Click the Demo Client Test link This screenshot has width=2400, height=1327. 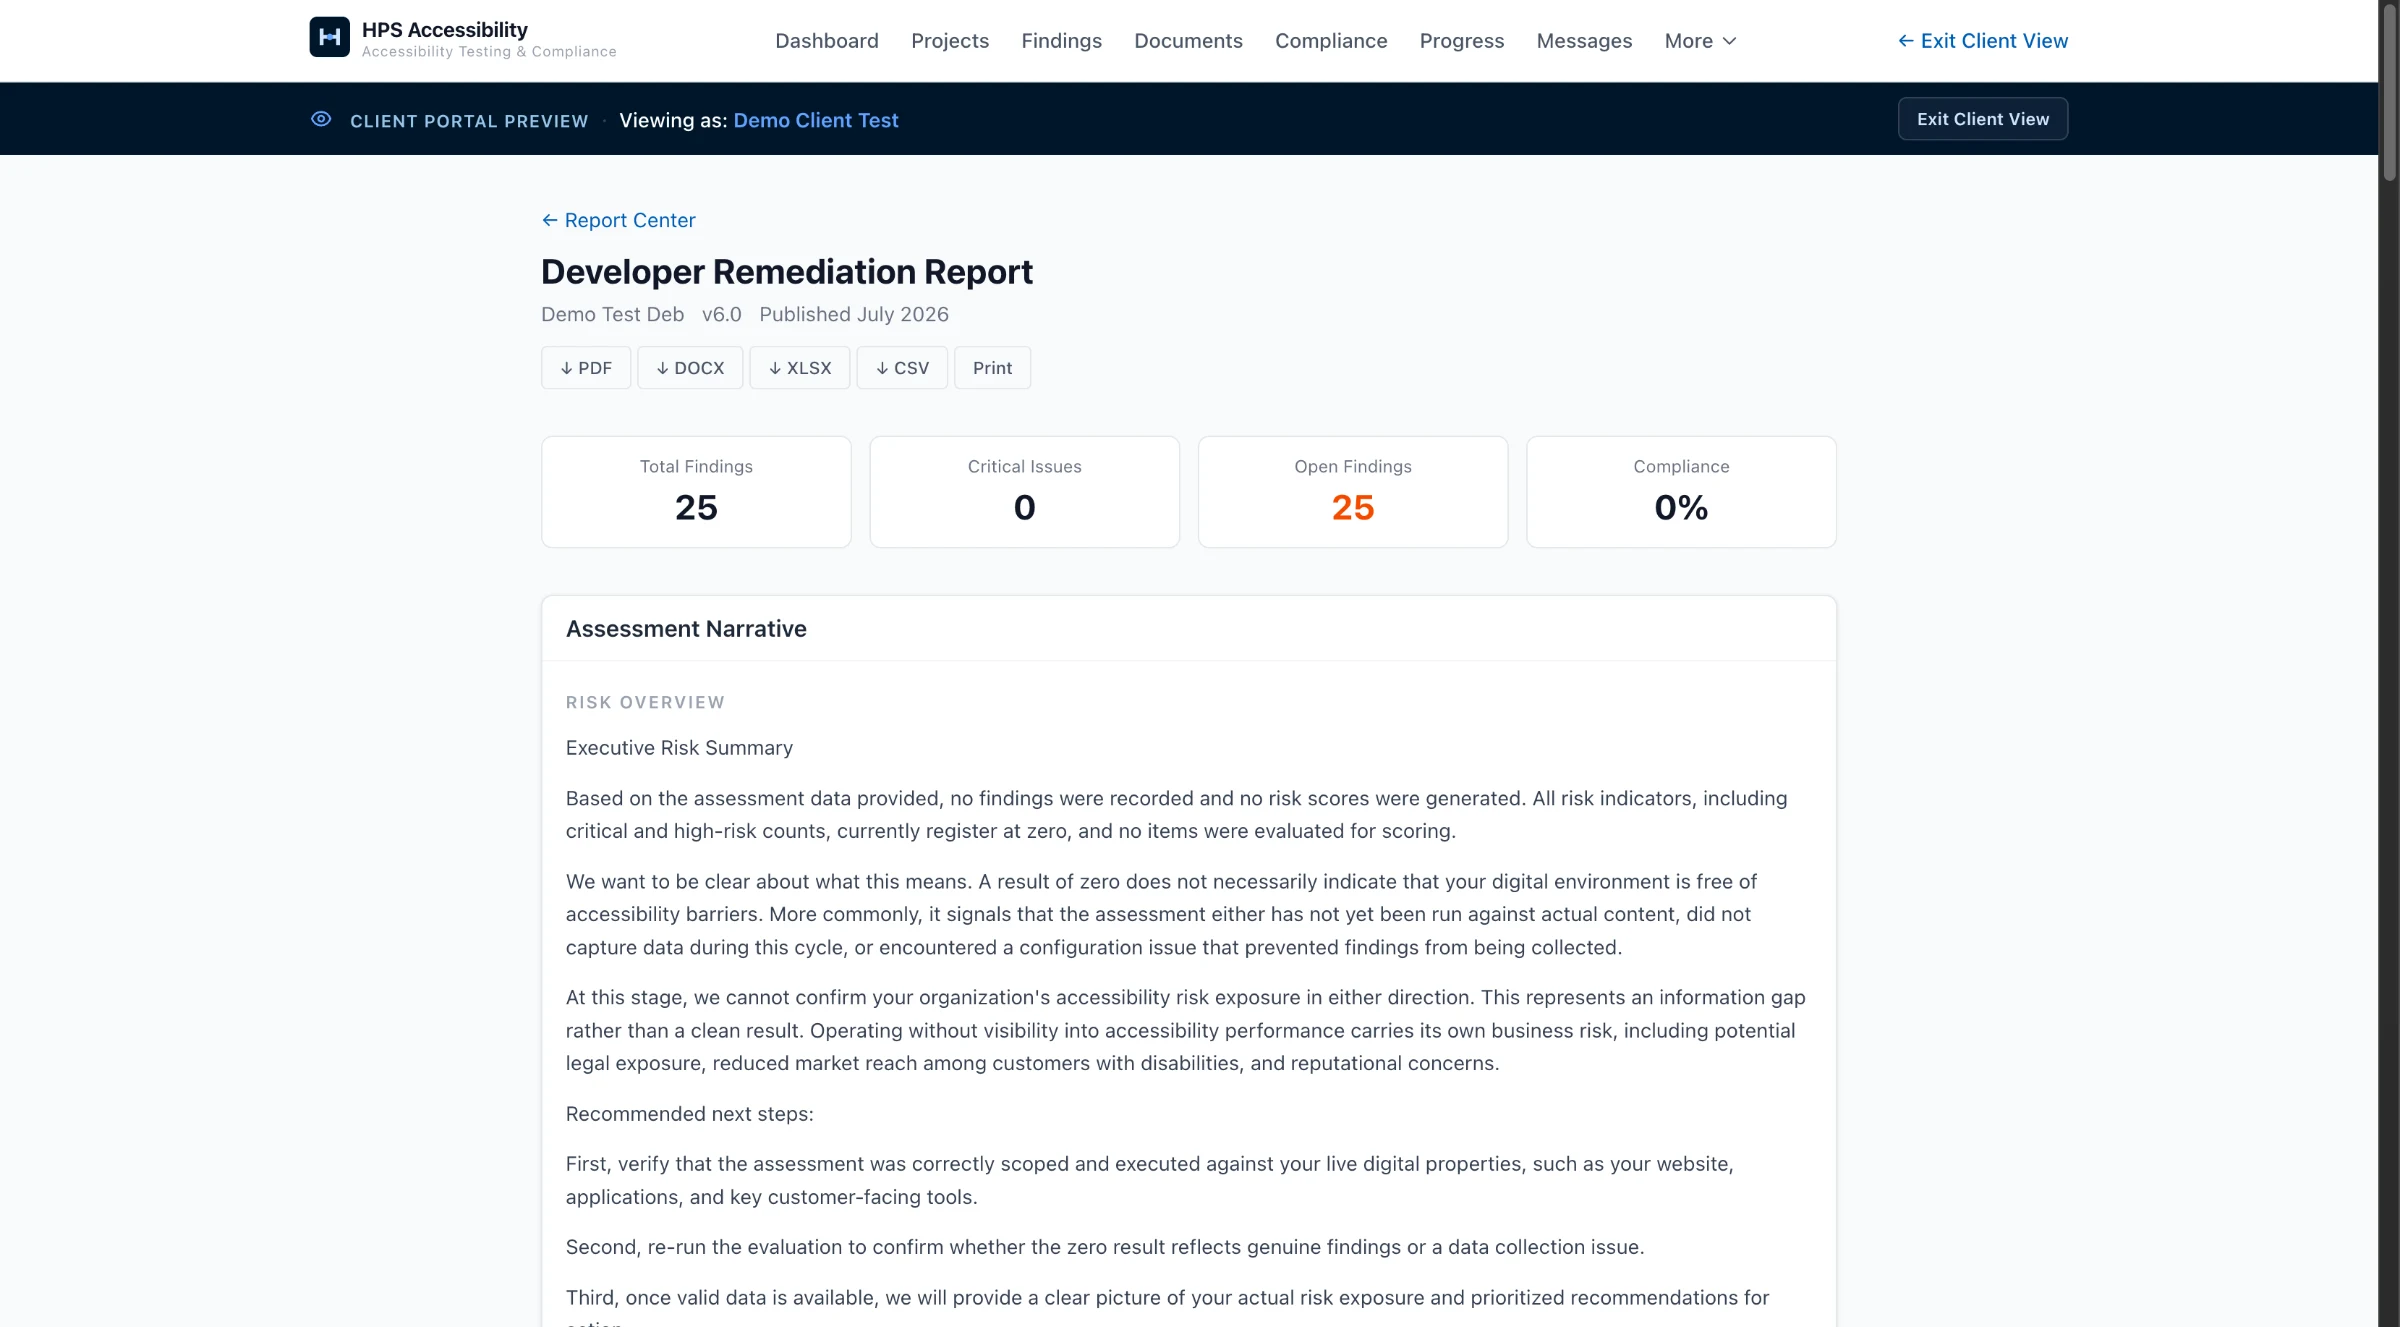tap(816, 120)
